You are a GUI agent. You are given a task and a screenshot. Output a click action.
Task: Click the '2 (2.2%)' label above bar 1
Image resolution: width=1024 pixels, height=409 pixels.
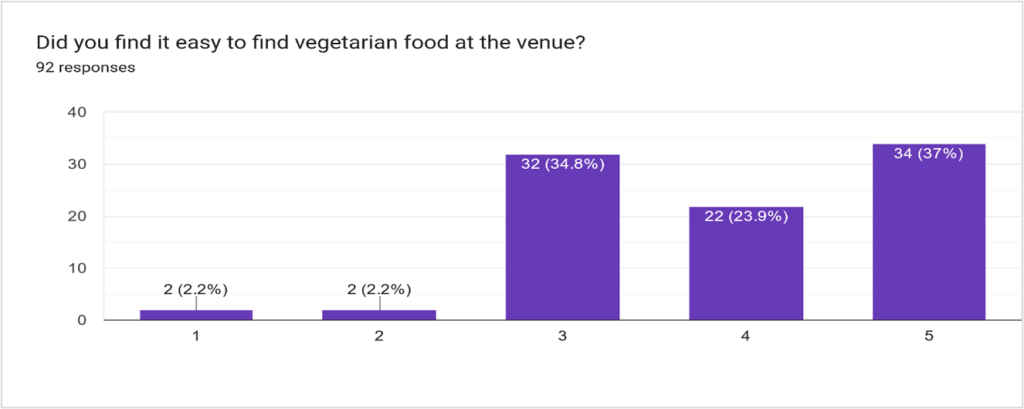pyautogui.click(x=196, y=289)
